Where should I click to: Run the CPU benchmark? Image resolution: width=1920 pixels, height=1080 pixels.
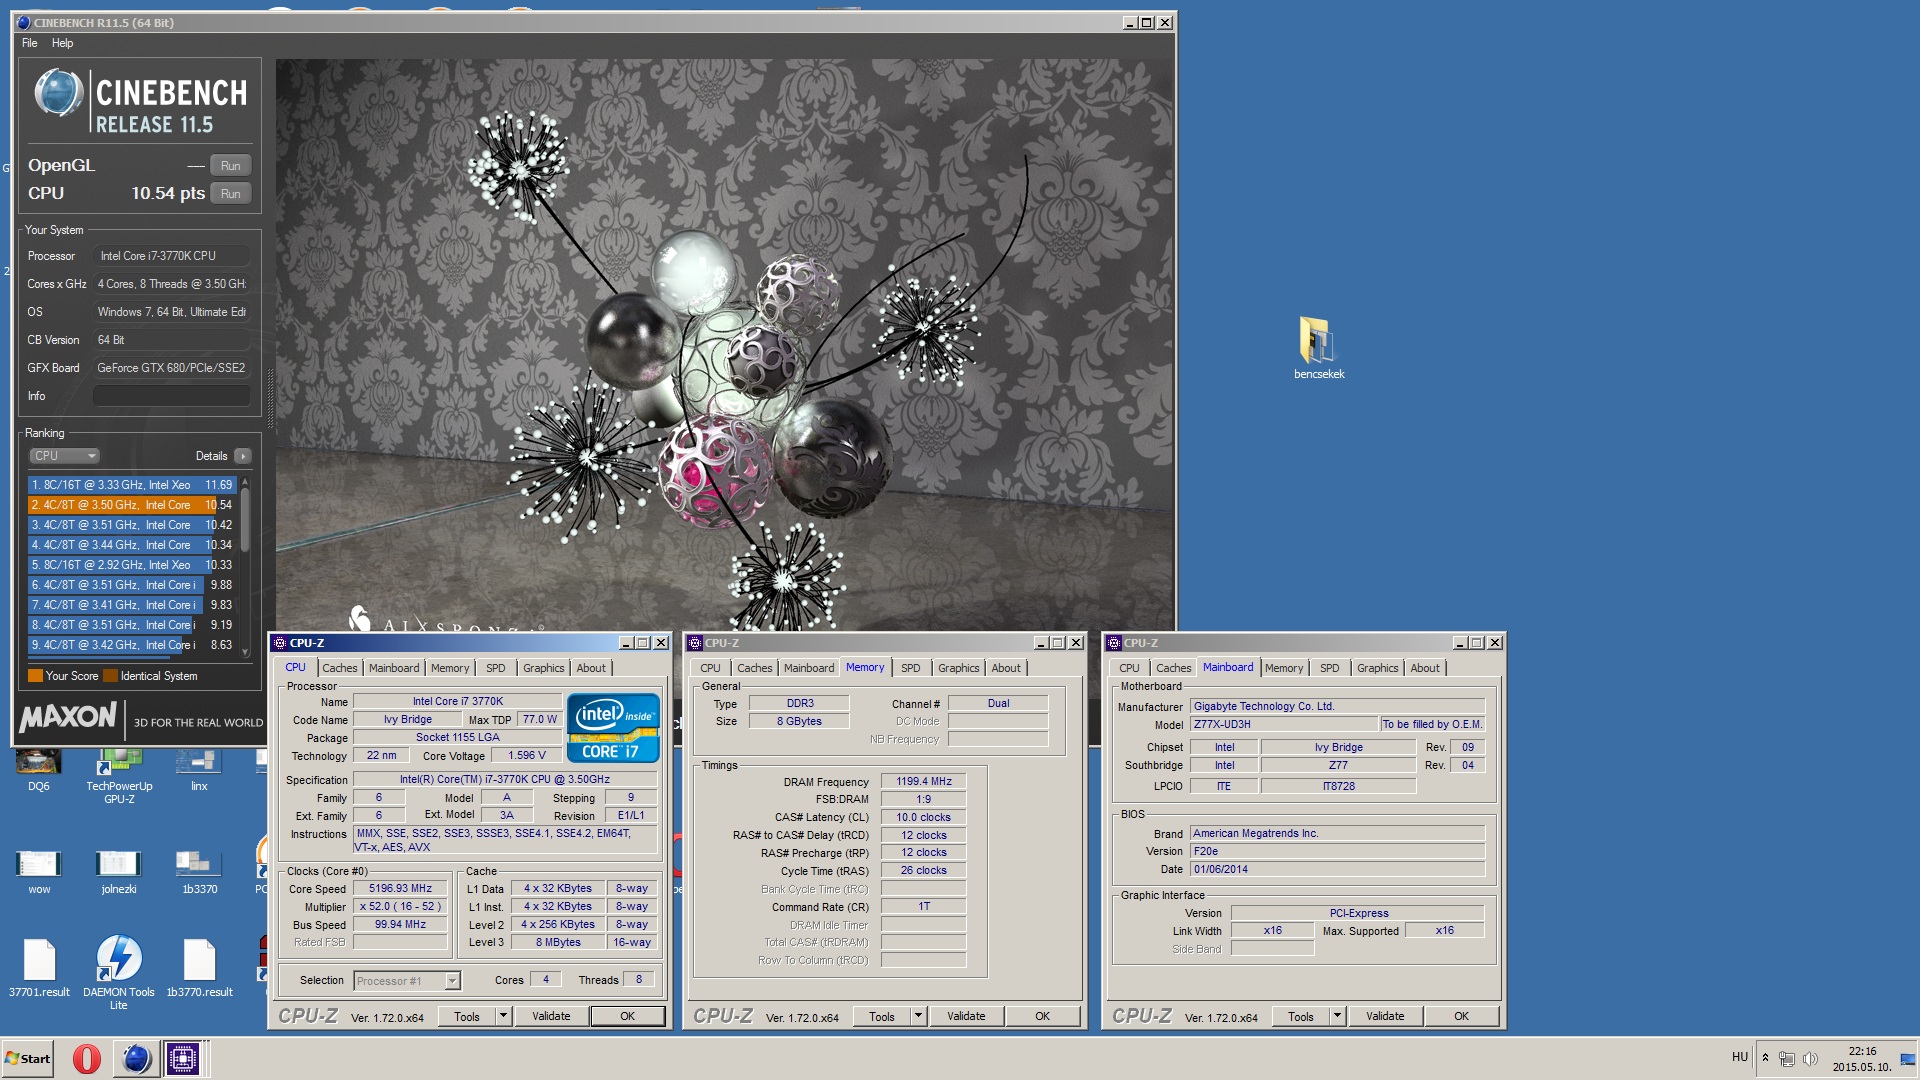click(x=231, y=194)
